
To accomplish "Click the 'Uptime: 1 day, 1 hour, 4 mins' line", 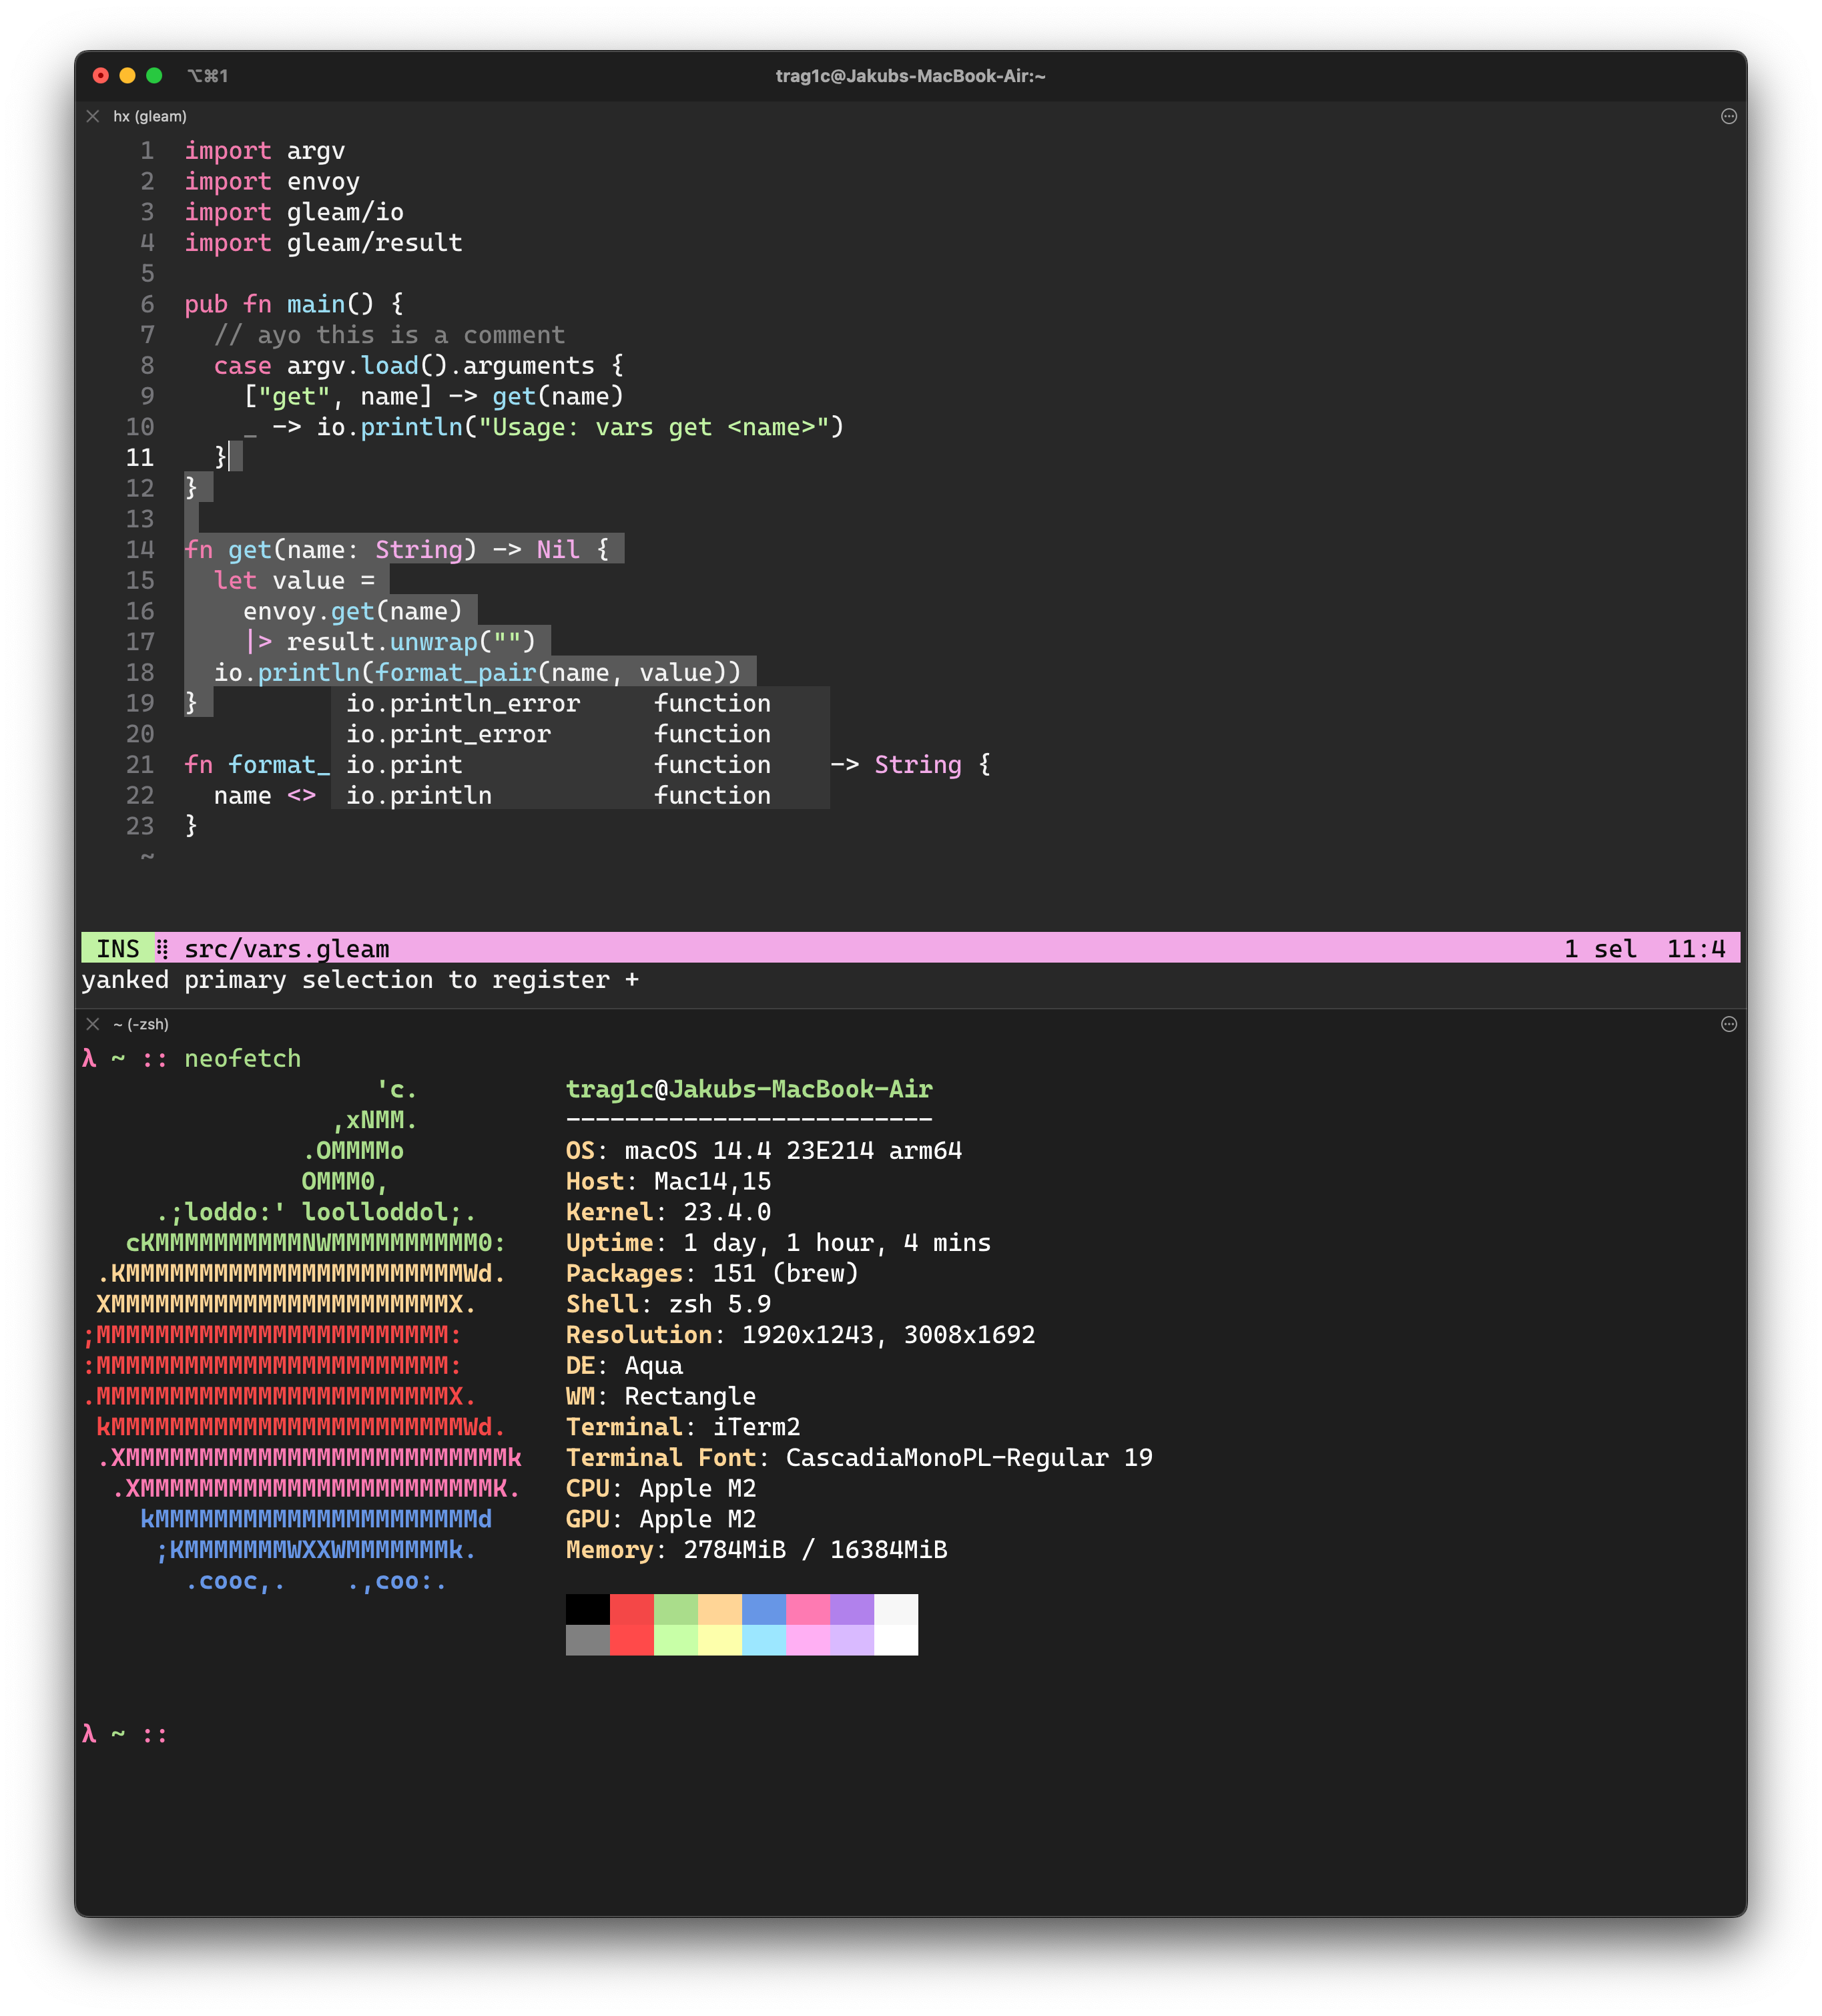I will pyautogui.click(x=778, y=1242).
